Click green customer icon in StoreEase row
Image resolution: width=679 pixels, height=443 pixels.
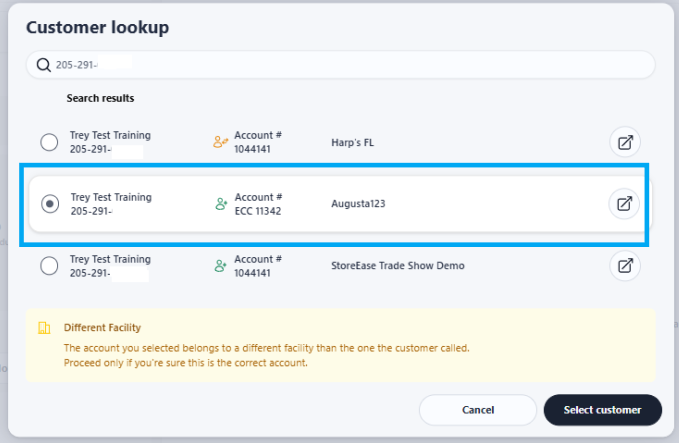pyautogui.click(x=220, y=265)
